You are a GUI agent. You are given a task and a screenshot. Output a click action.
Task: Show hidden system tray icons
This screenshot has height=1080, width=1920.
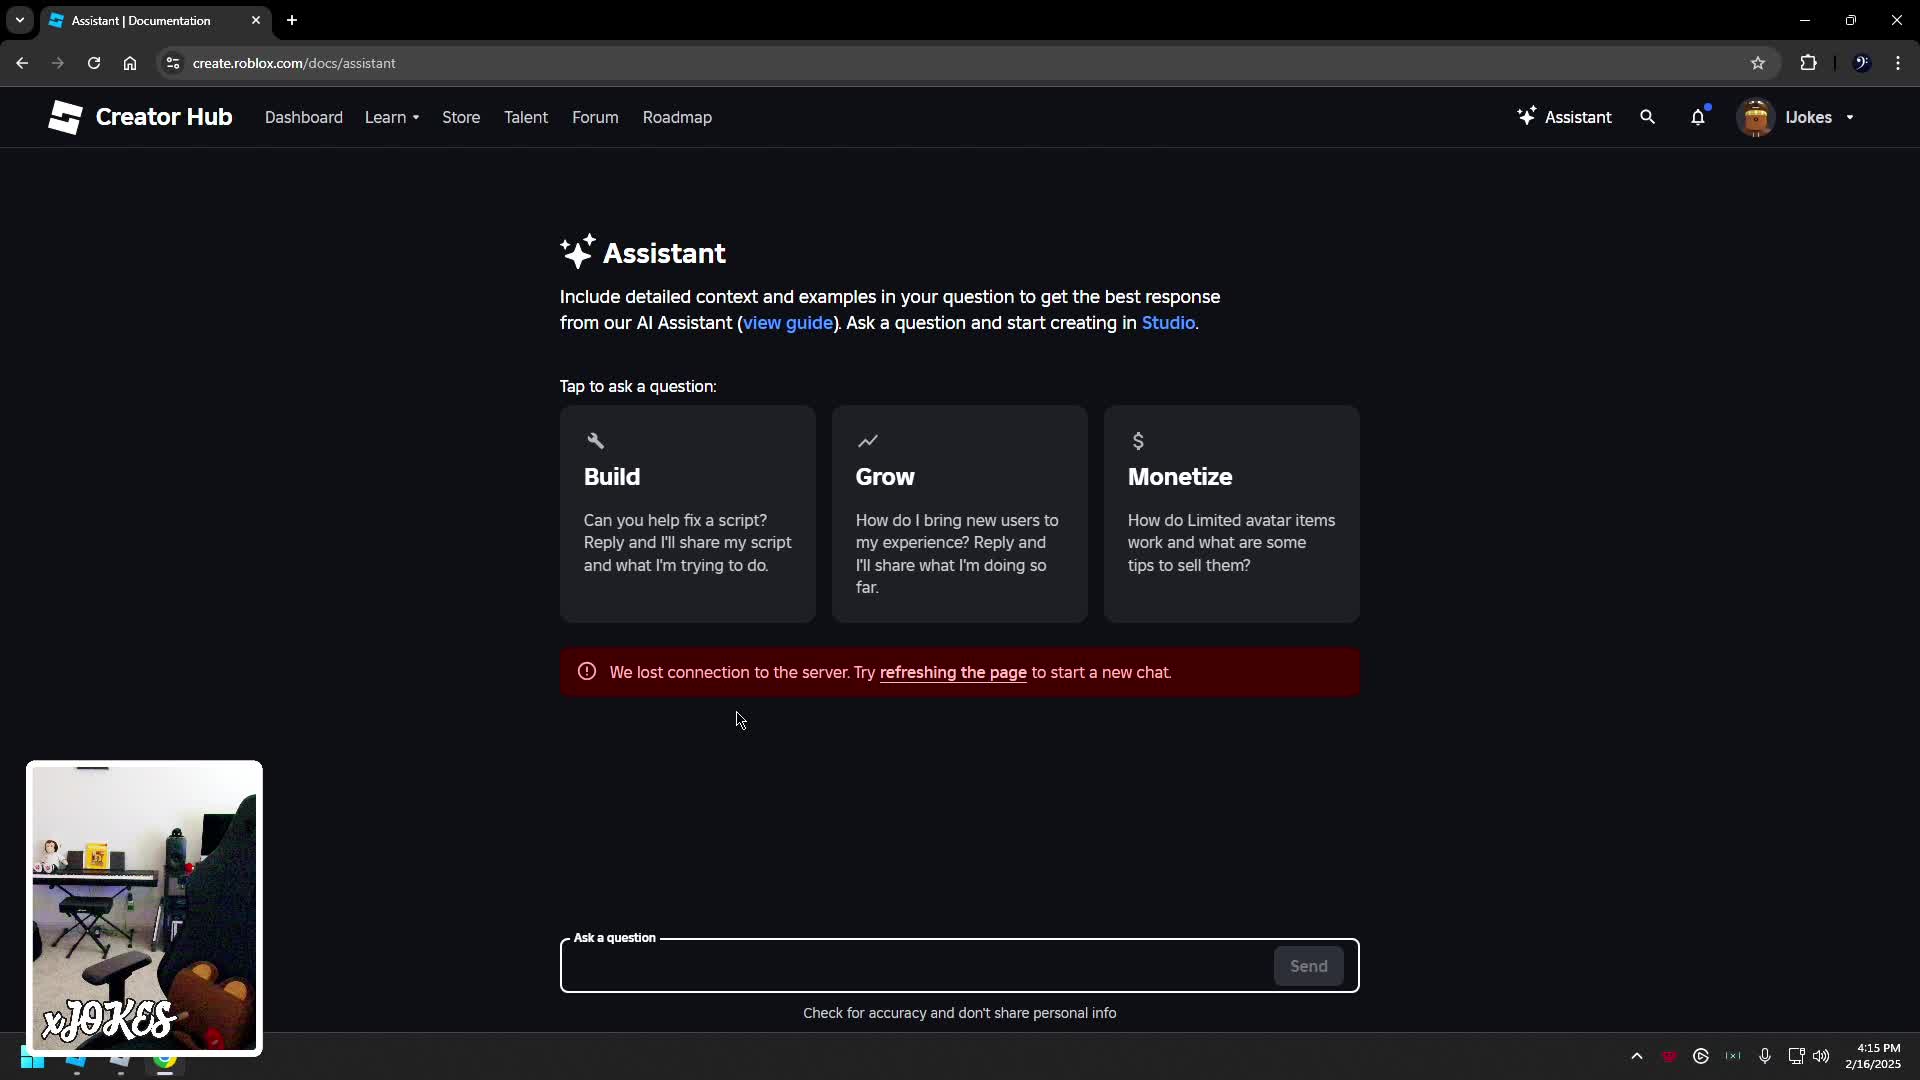1637,1056
